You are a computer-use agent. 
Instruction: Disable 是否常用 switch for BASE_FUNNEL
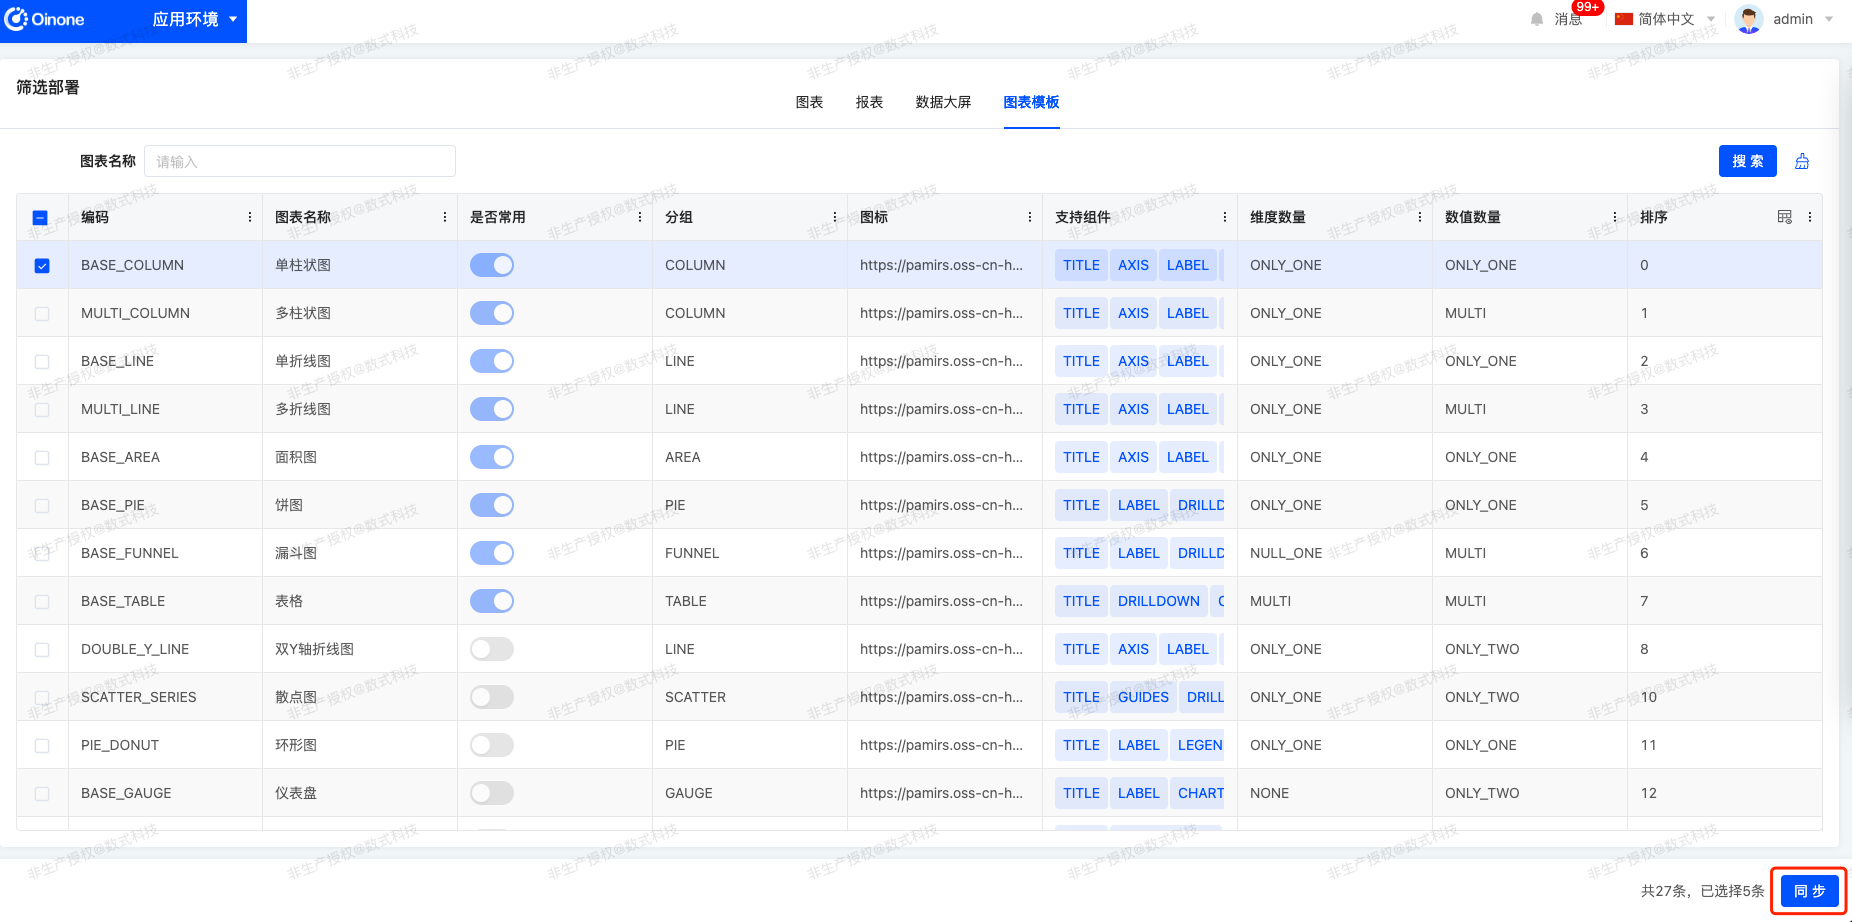[492, 553]
